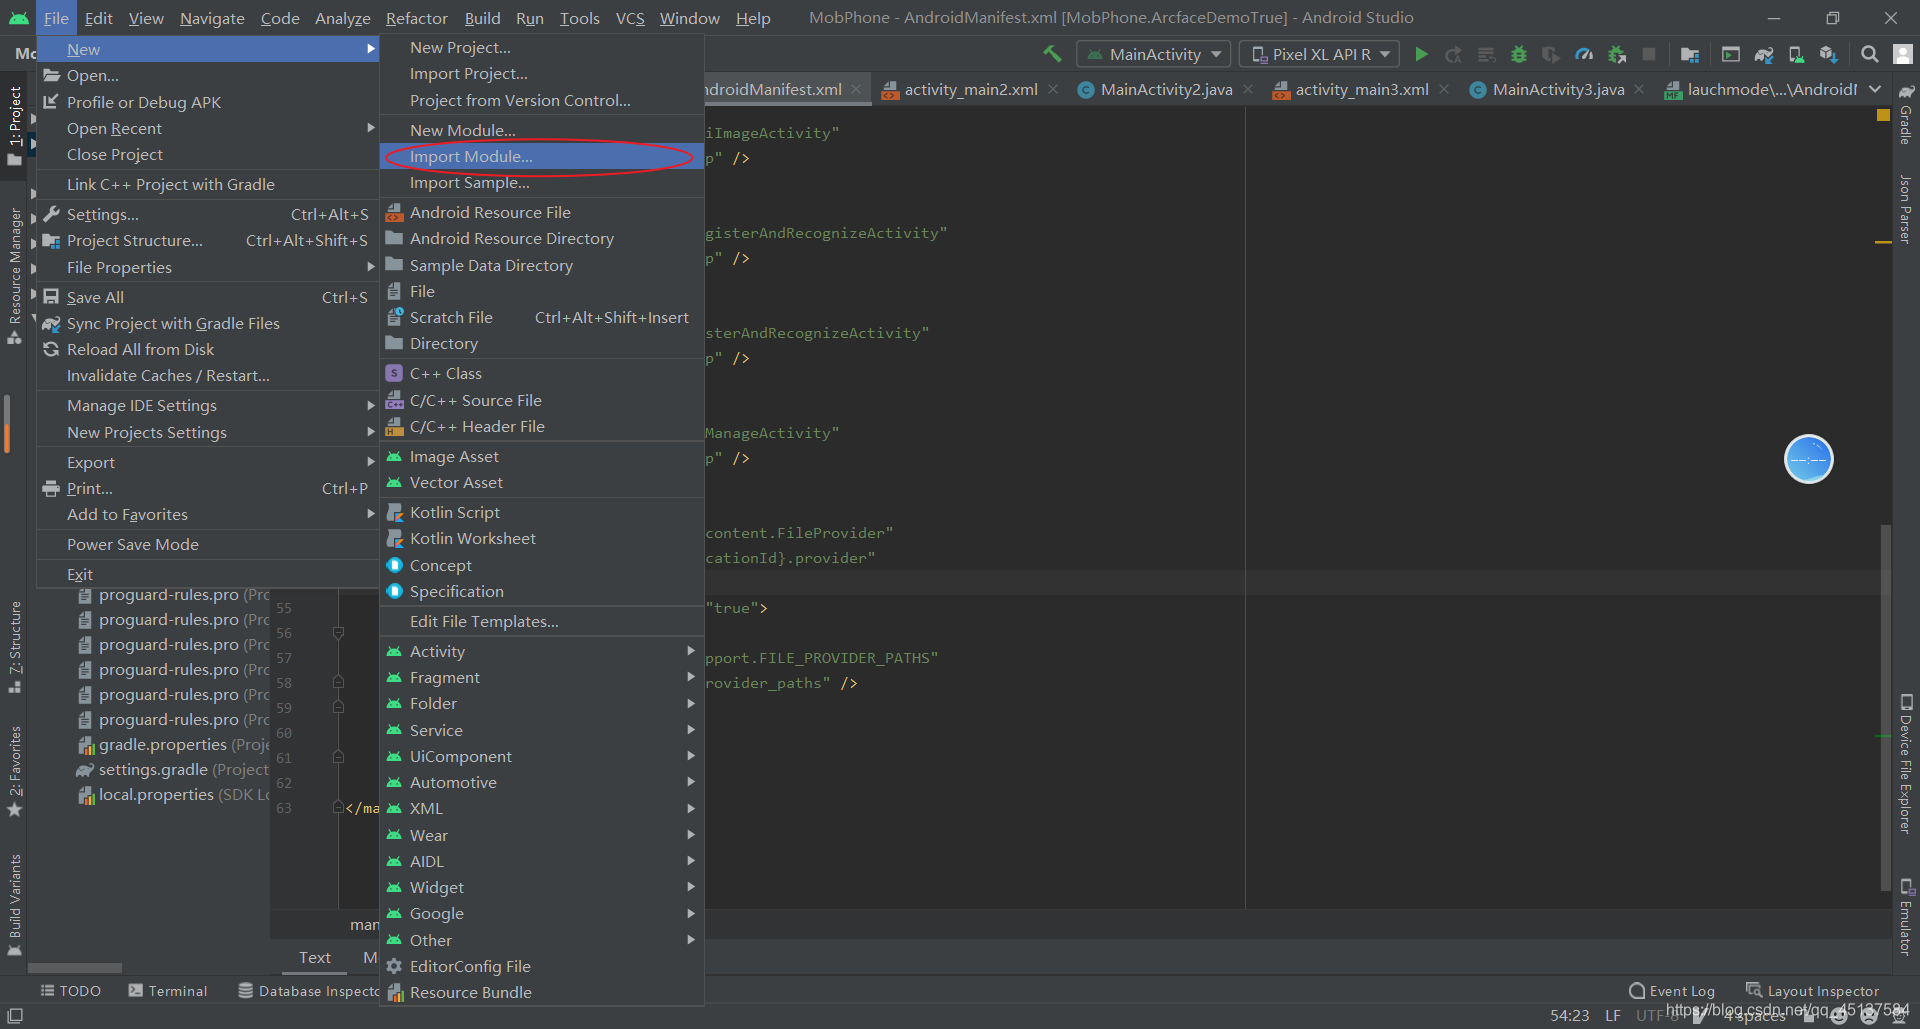Screen dimensions: 1920x1029
Task: Open SDK Manager from the toolbar
Action: (x=1828, y=54)
